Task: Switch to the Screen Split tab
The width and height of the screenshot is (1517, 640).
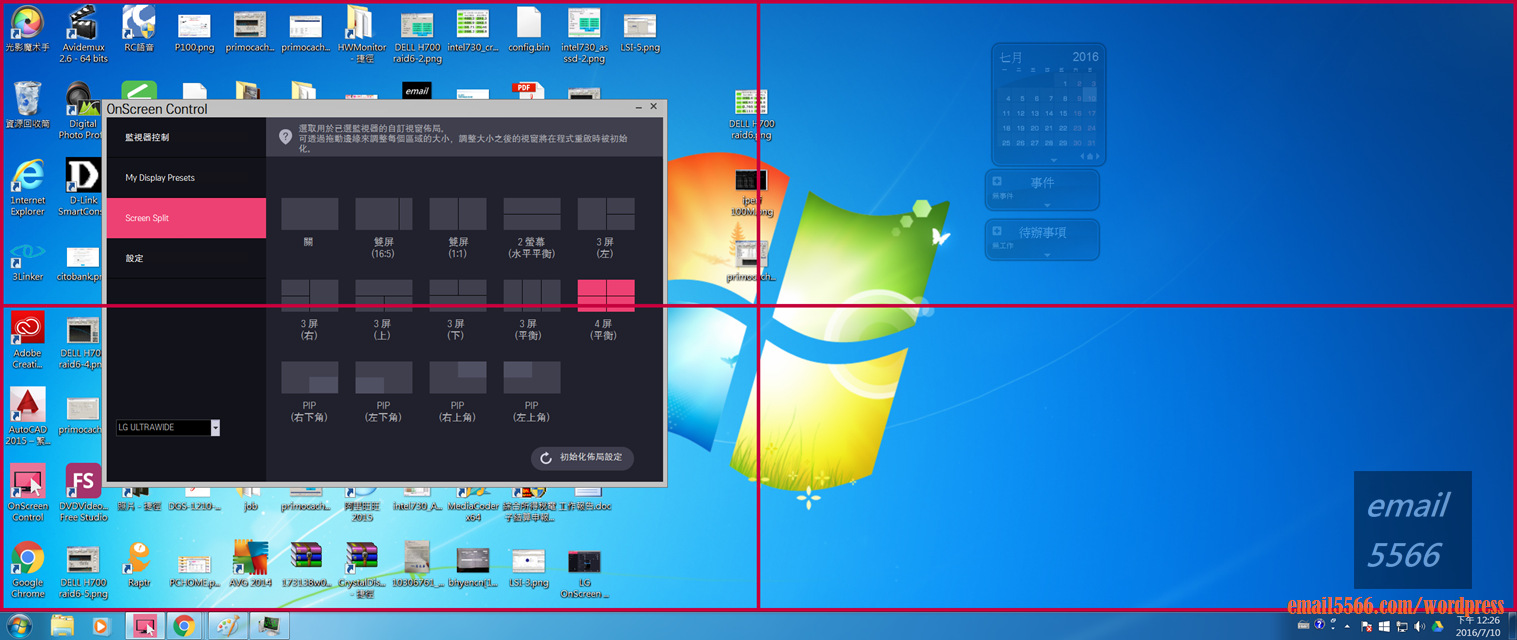Action: (x=186, y=218)
